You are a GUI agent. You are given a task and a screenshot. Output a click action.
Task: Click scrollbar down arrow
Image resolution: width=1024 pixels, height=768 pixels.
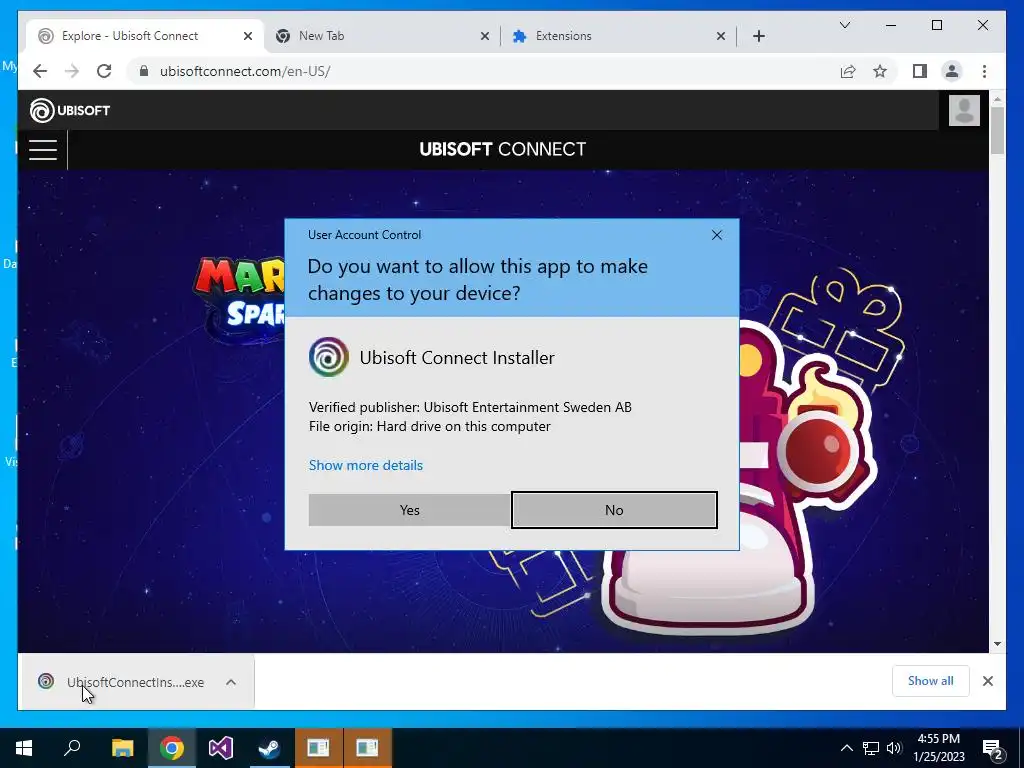997,643
